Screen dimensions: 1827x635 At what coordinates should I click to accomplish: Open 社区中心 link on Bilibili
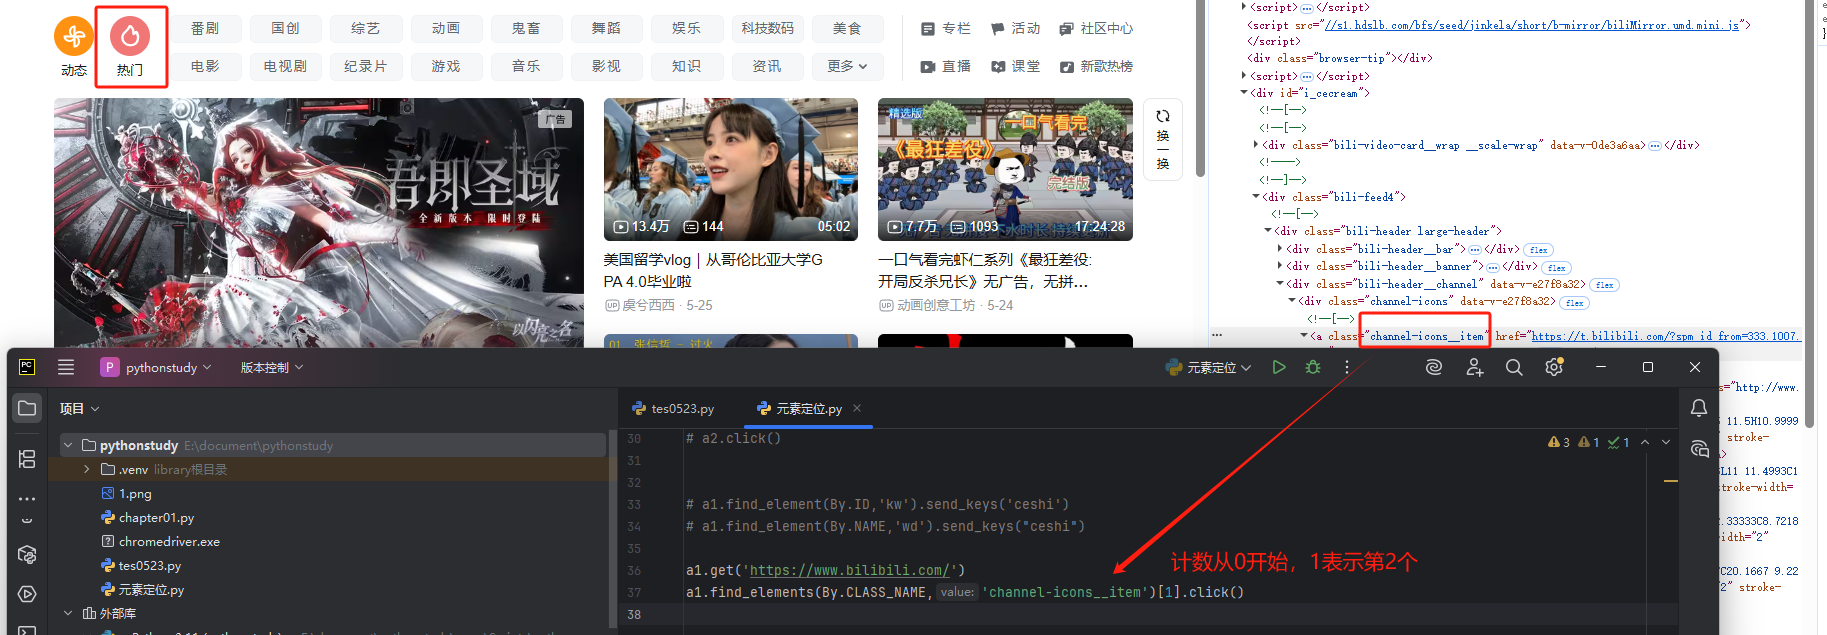tap(1096, 28)
